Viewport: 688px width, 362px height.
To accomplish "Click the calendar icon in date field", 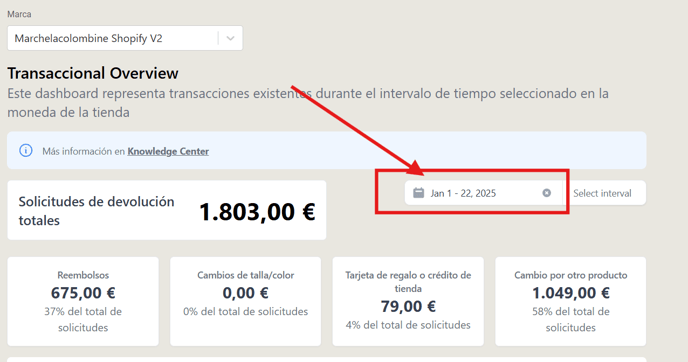I will 419,193.
